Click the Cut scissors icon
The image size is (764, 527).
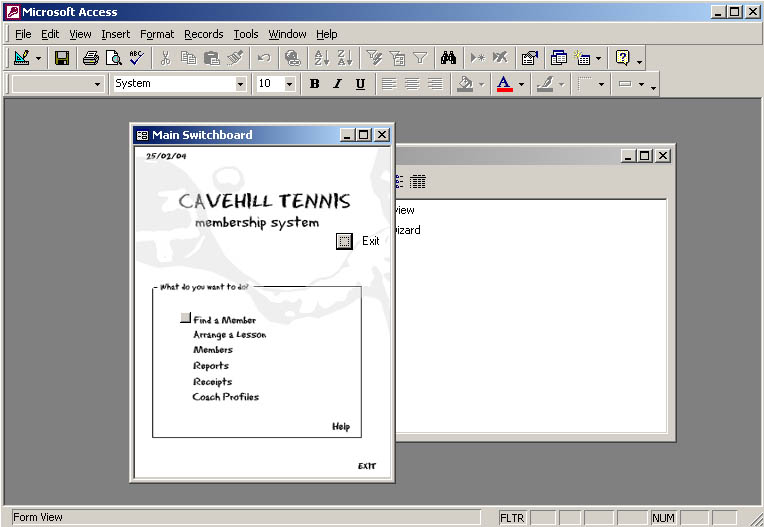(165, 58)
